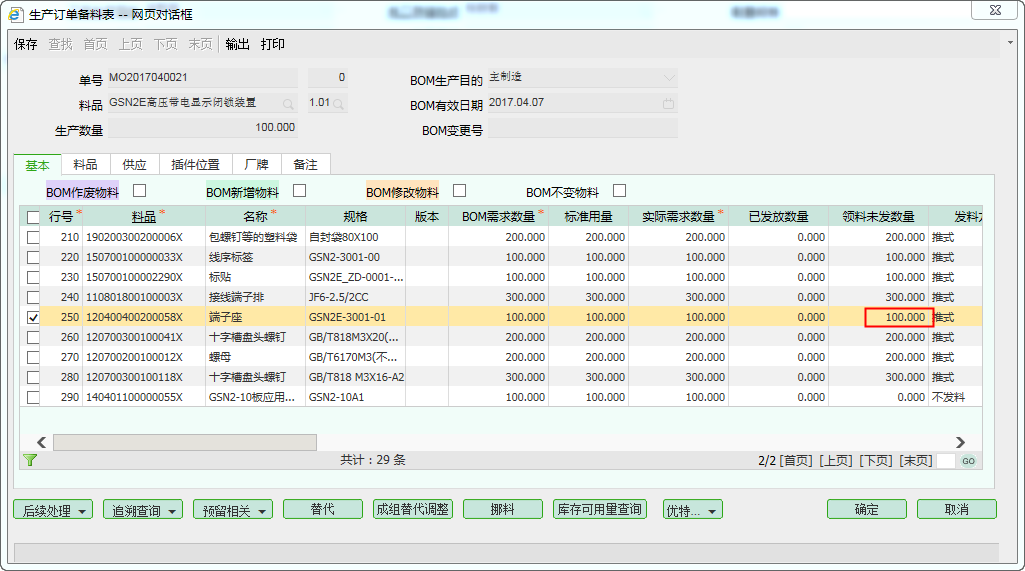The width and height of the screenshot is (1025, 571).
Task: Open the 插件位置 tab
Action: point(195,165)
